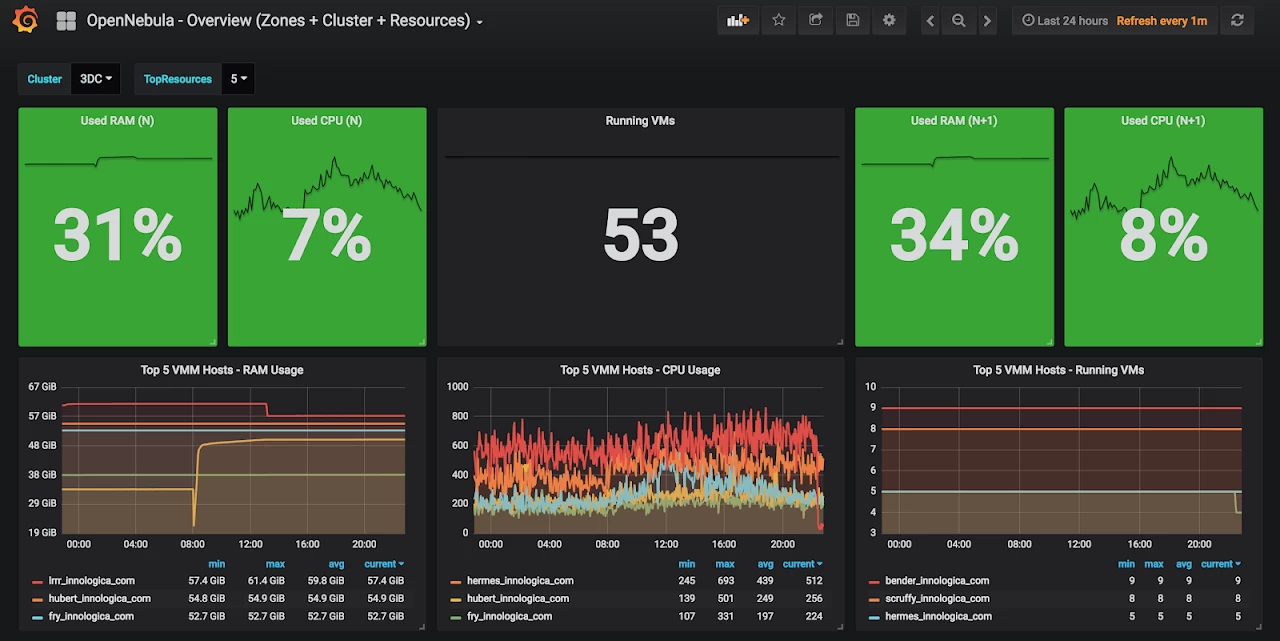Open Top 5 VMM Hosts - CPU Usage panel menu
The height and width of the screenshot is (641, 1280).
tap(640, 370)
